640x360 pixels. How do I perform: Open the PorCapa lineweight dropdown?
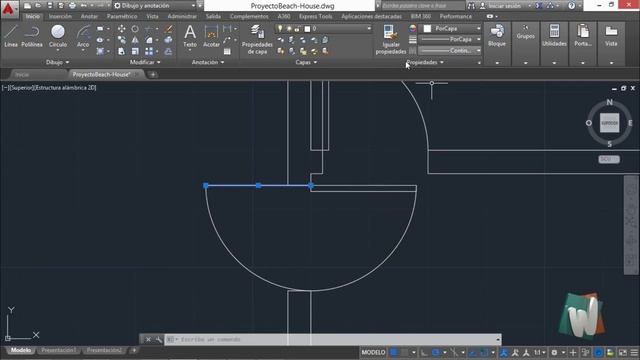point(451,40)
